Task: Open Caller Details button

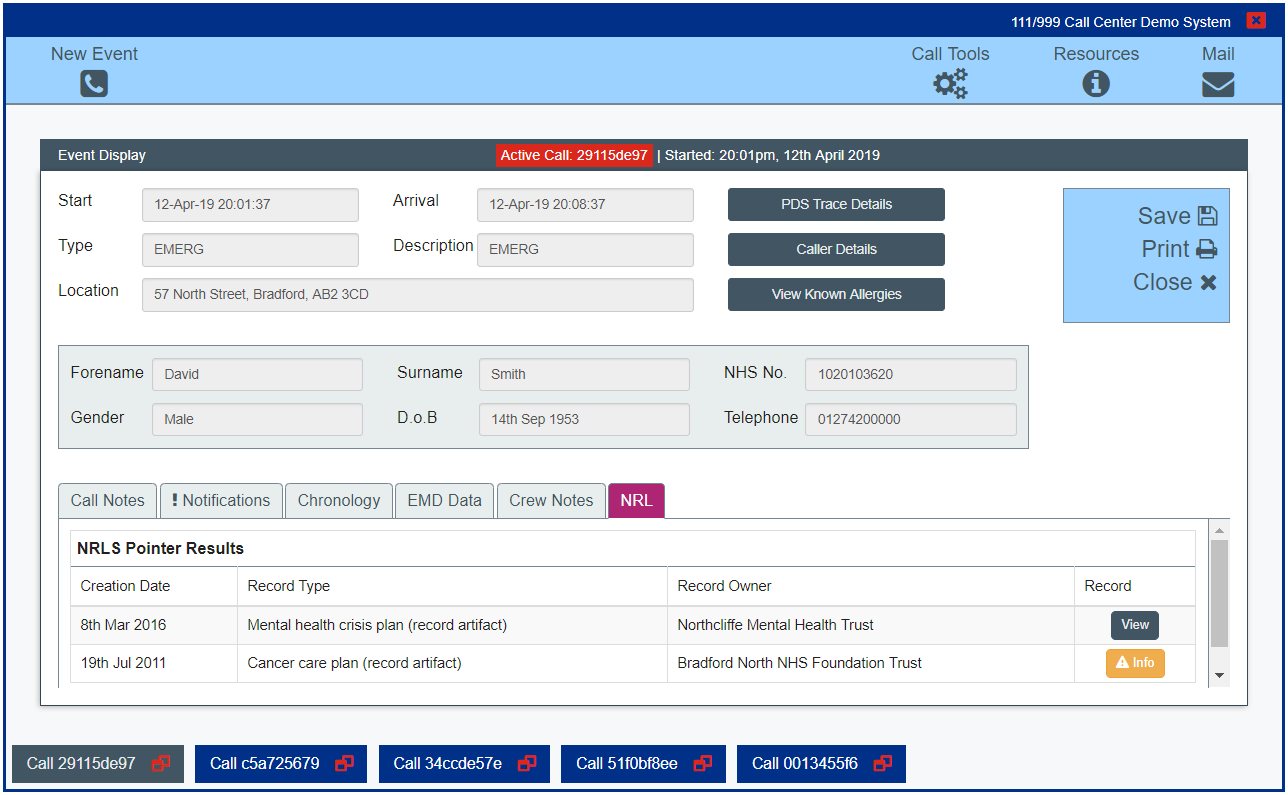Action: tap(836, 249)
